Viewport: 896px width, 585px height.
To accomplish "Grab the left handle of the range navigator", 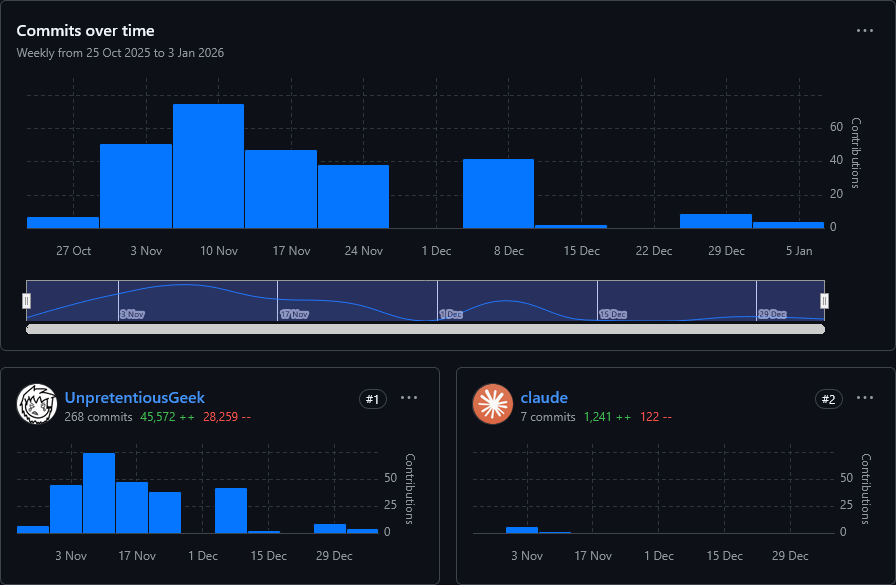I will coord(27,300).
